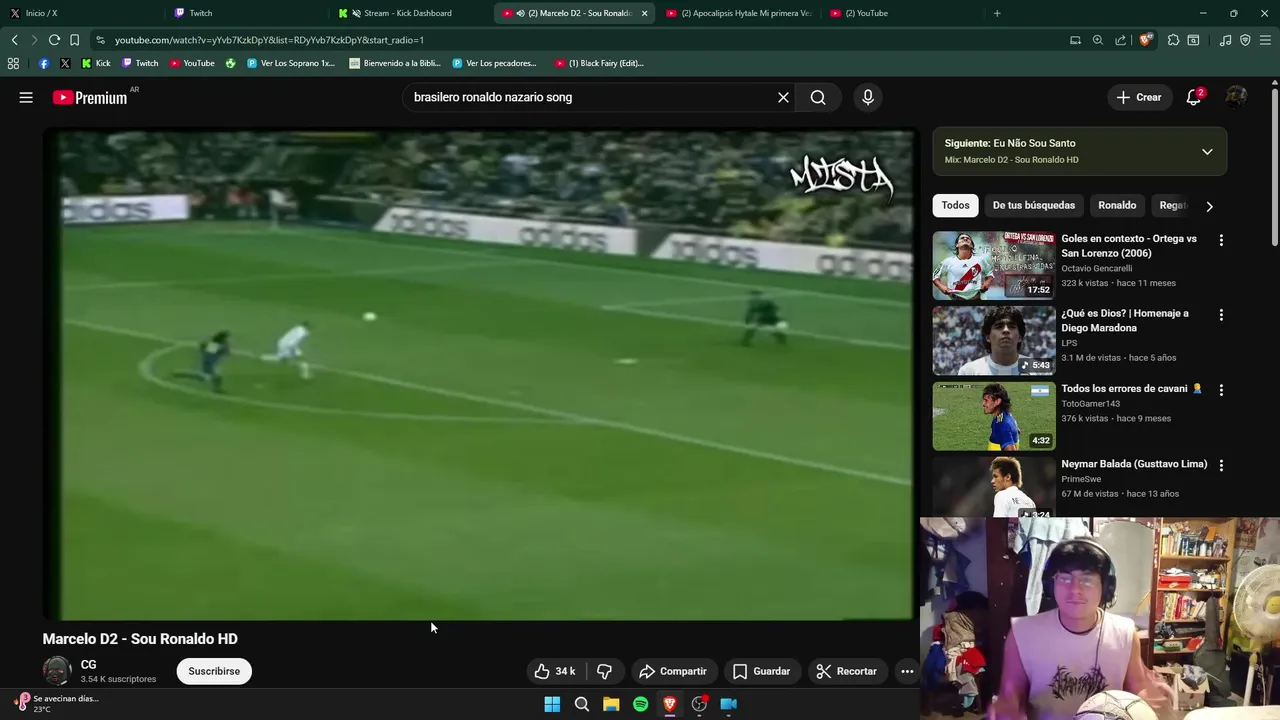
Task: Click the page vertical scrollbar
Action: [x=1274, y=165]
